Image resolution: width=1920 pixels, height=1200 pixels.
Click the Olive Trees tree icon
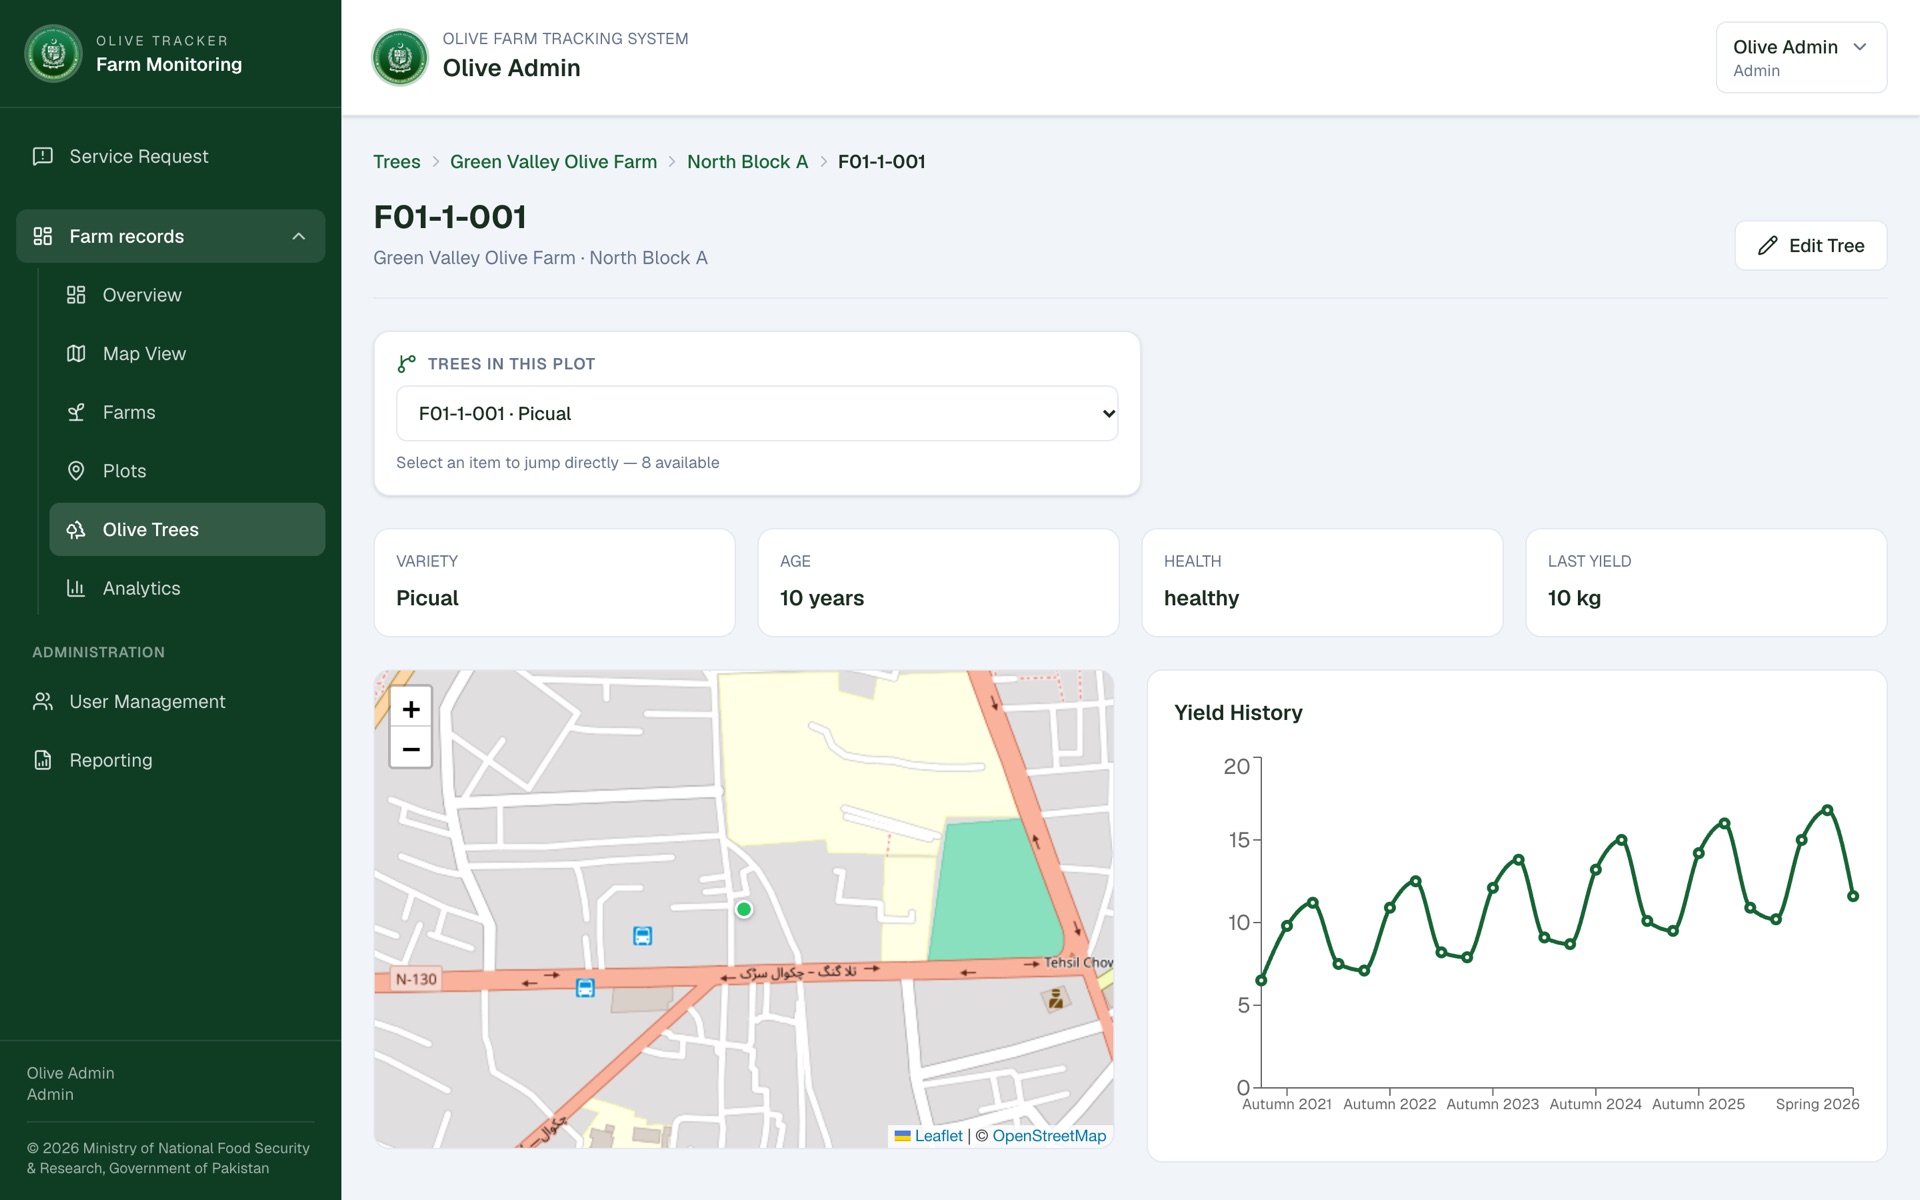[76, 530]
